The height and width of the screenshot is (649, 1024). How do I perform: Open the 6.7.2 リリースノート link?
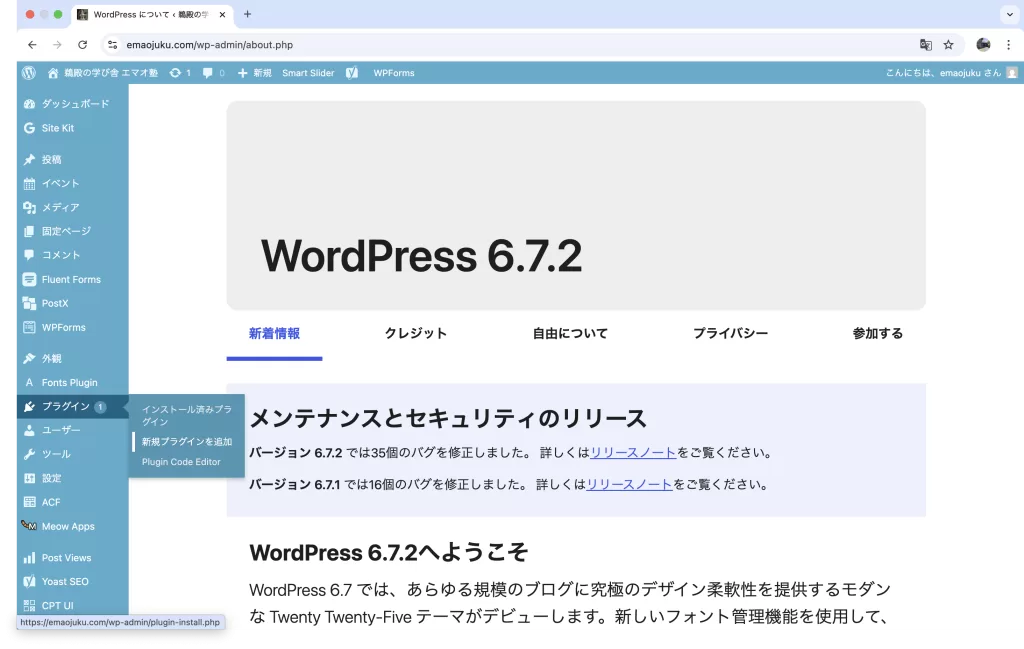(633, 452)
